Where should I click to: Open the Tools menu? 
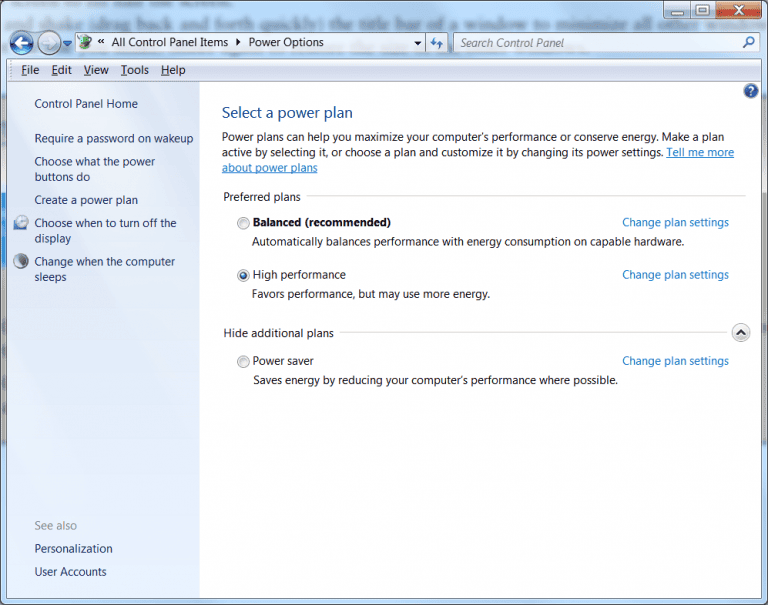pos(135,70)
